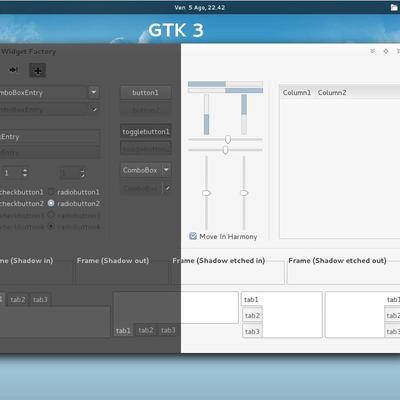Click the lower horizontal slider handle
Viewport: 400px width, 400px height.
click(x=225, y=150)
